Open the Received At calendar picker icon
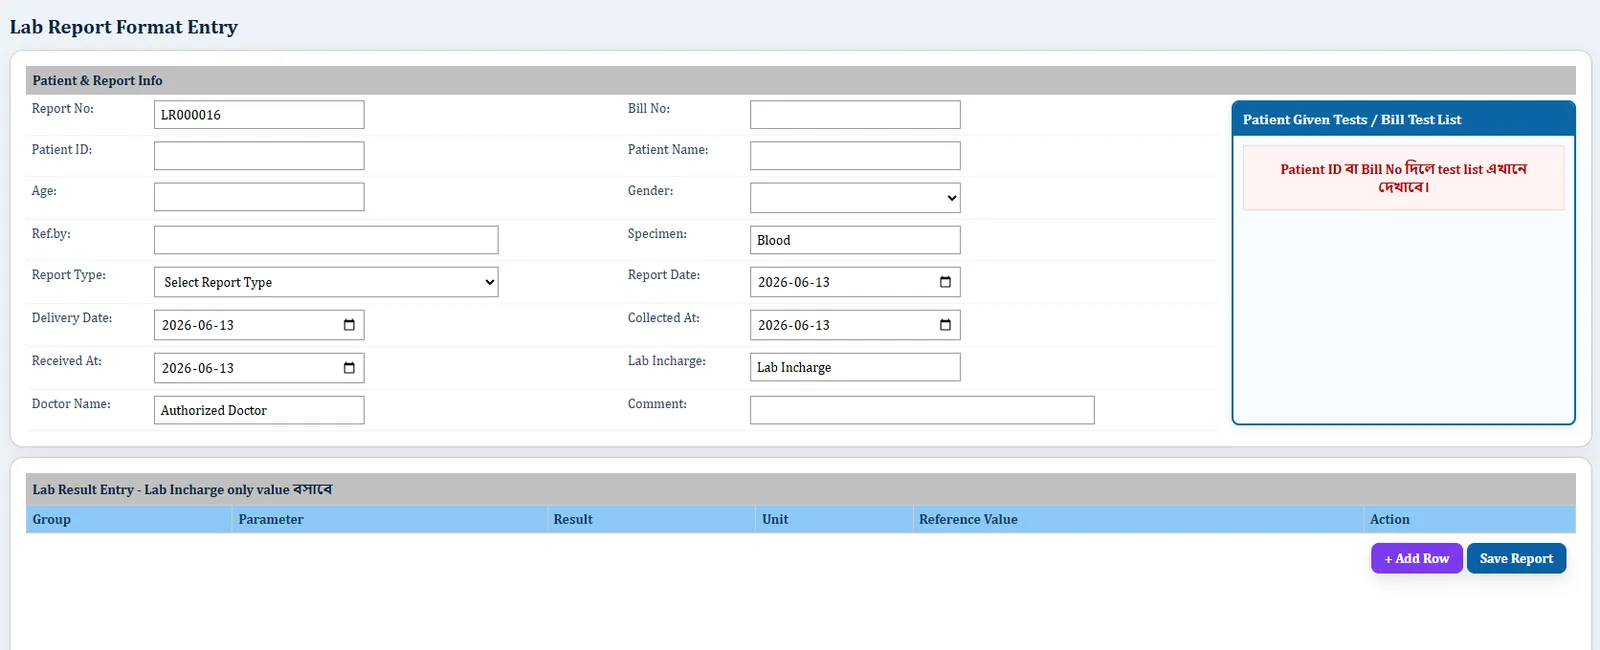The height and width of the screenshot is (650, 1600). pyautogui.click(x=349, y=368)
